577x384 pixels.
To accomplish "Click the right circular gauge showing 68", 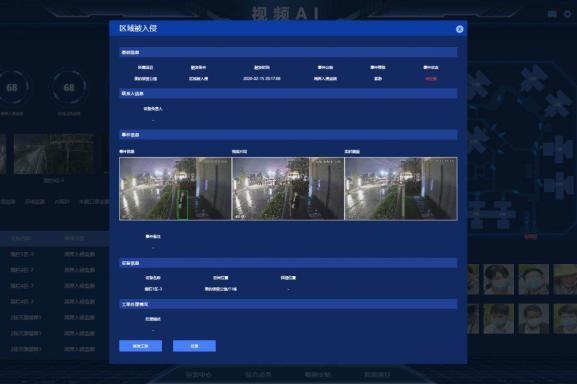I will (x=69, y=88).
